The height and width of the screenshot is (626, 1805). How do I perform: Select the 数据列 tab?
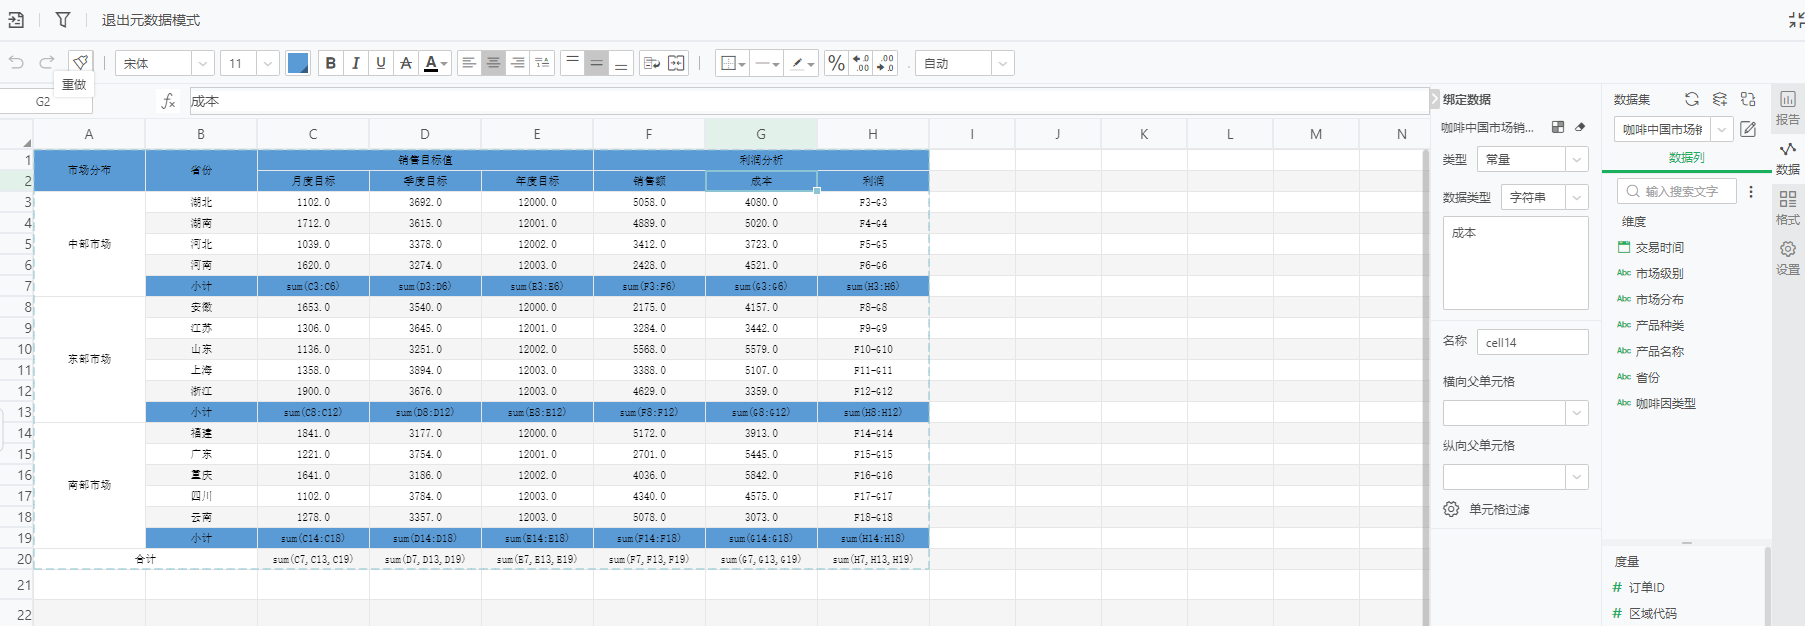(1686, 158)
